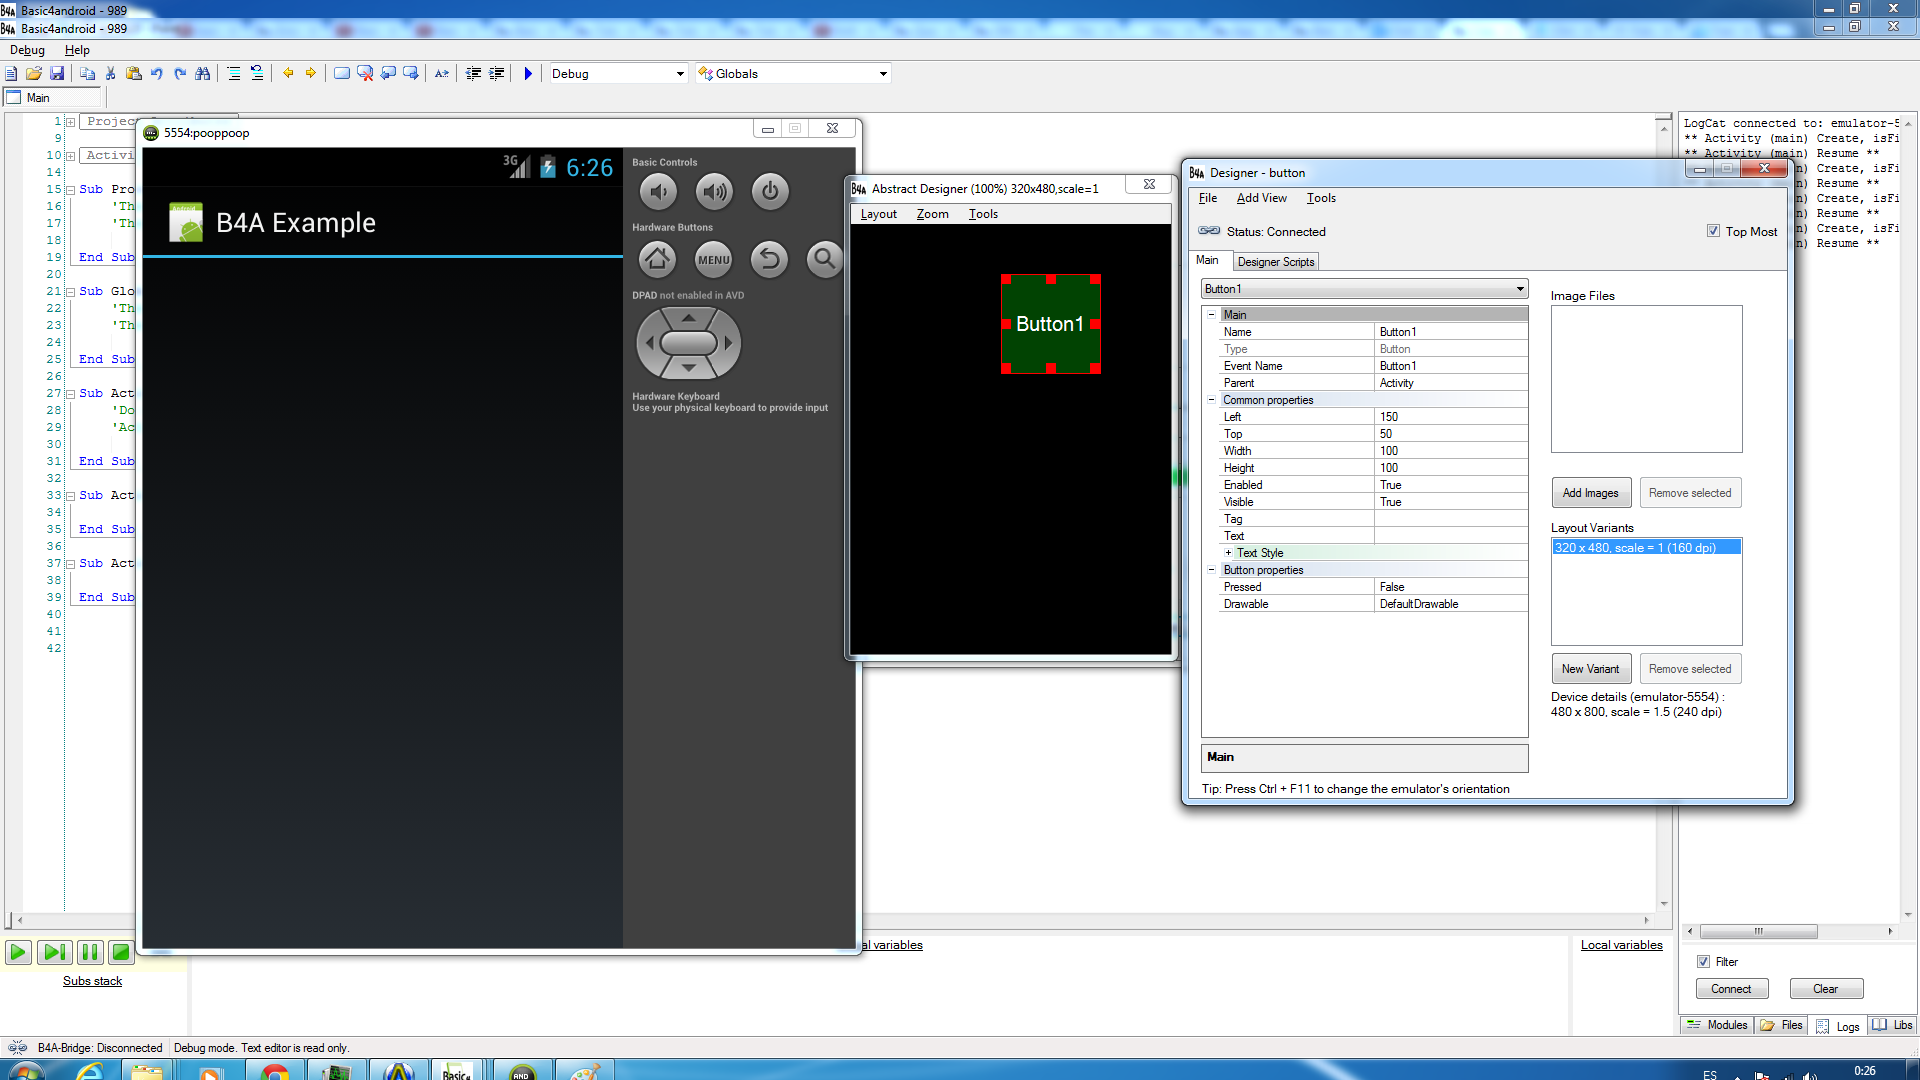Click emulator MENU hardware button

coord(714,260)
